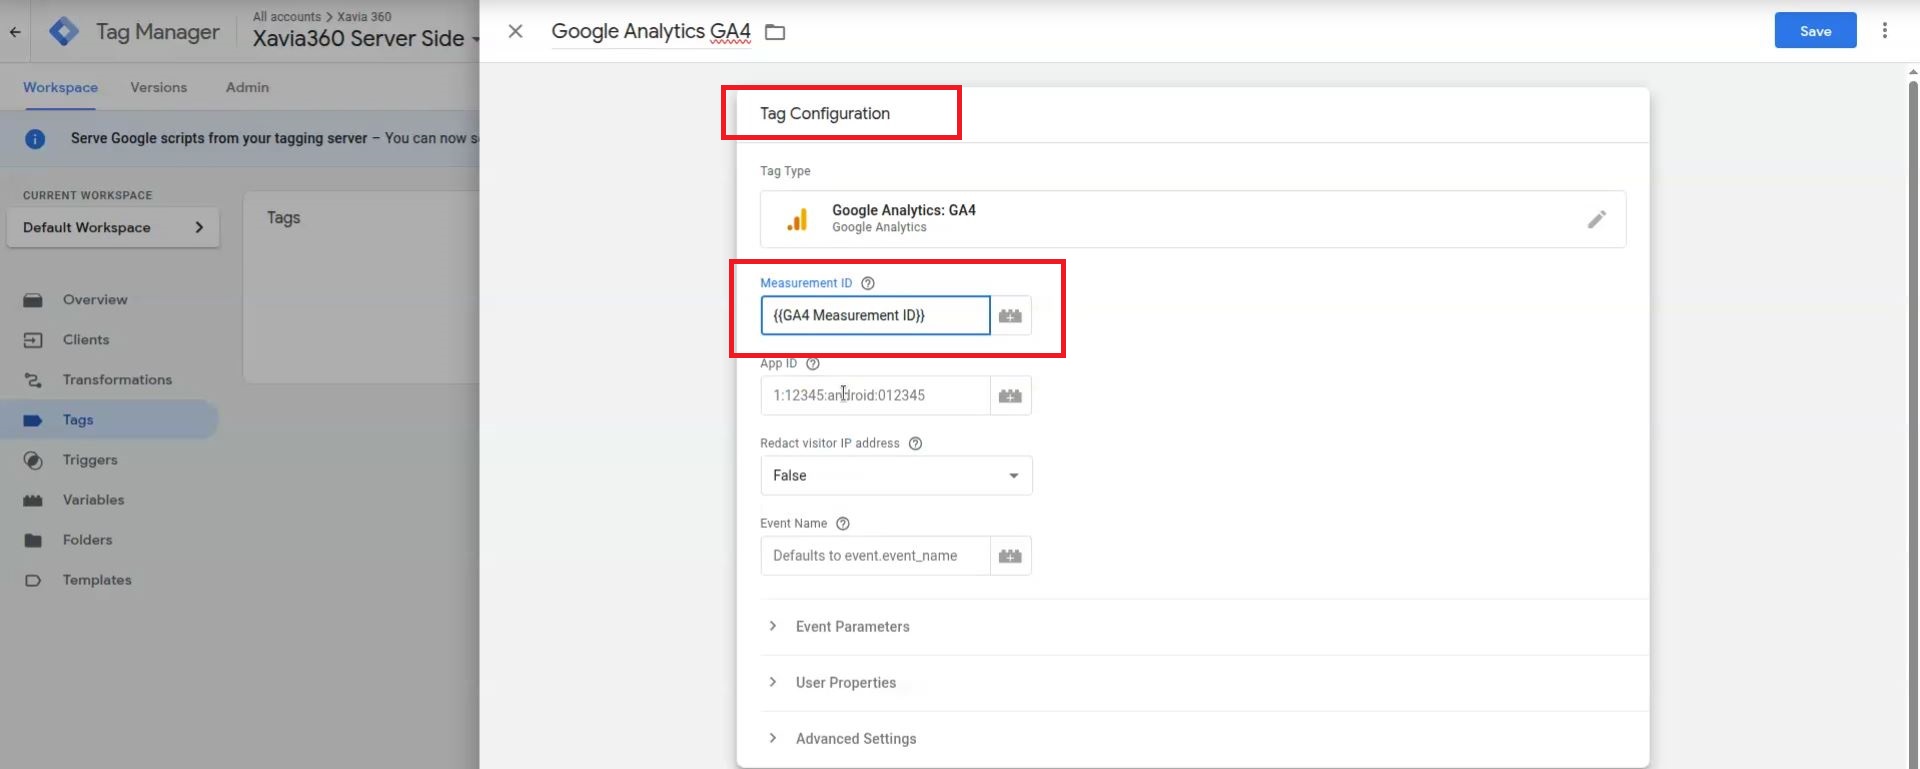Go to Overview in the sidebar
Viewport: 1920px width, 769px height.
[x=95, y=300]
